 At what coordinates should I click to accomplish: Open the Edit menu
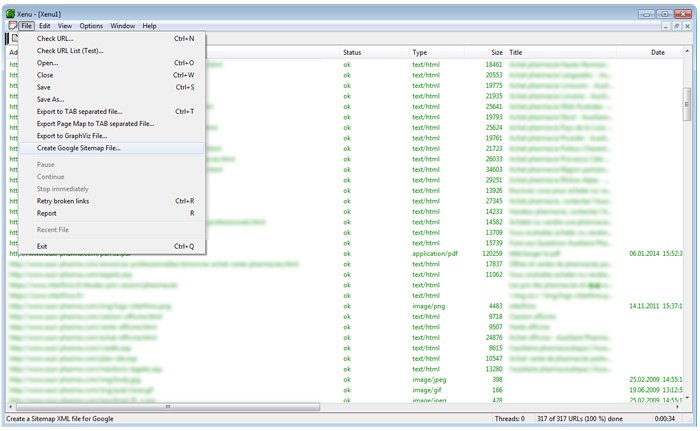coord(45,26)
